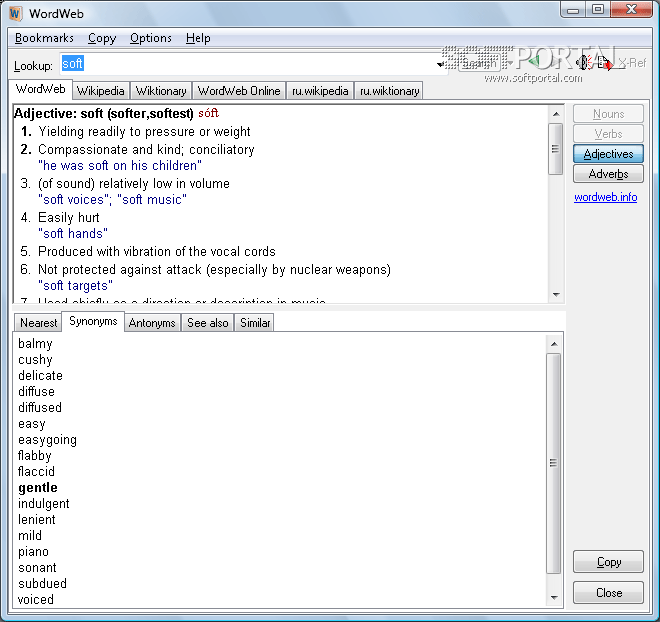Select the Antonyms tab

coord(152,323)
